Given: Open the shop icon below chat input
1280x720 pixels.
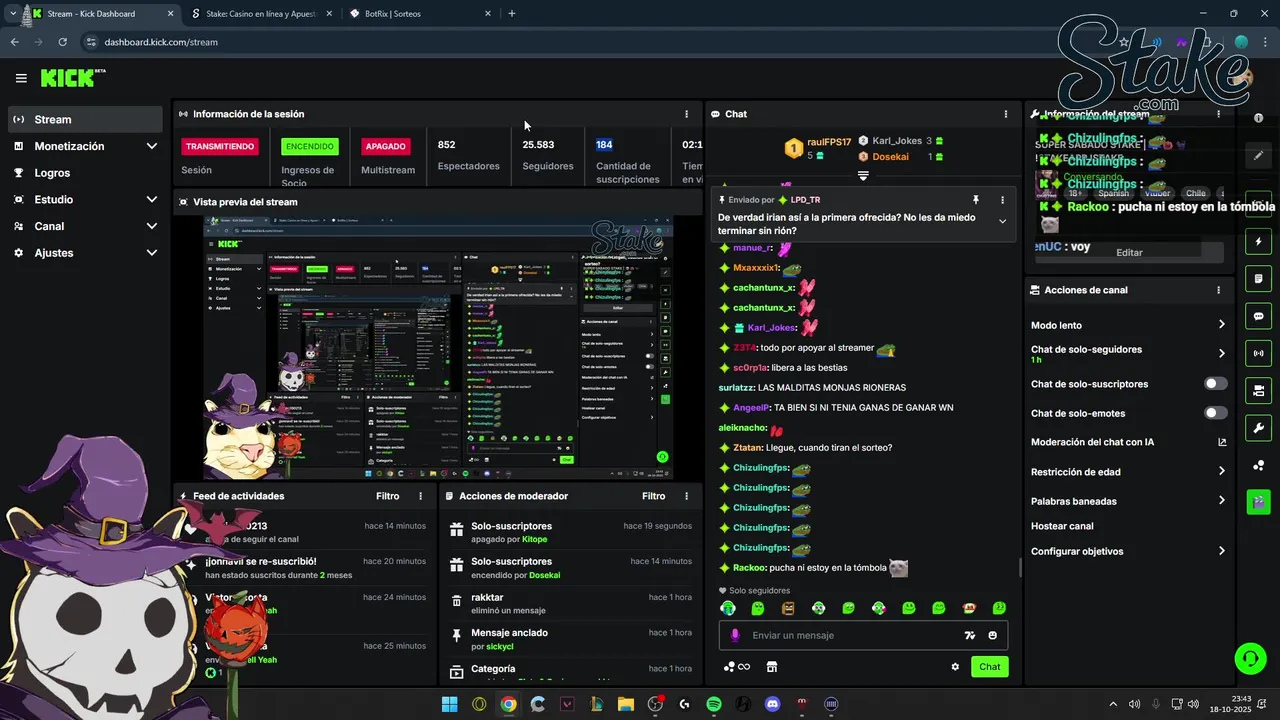Looking at the screenshot, I should (x=772, y=667).
